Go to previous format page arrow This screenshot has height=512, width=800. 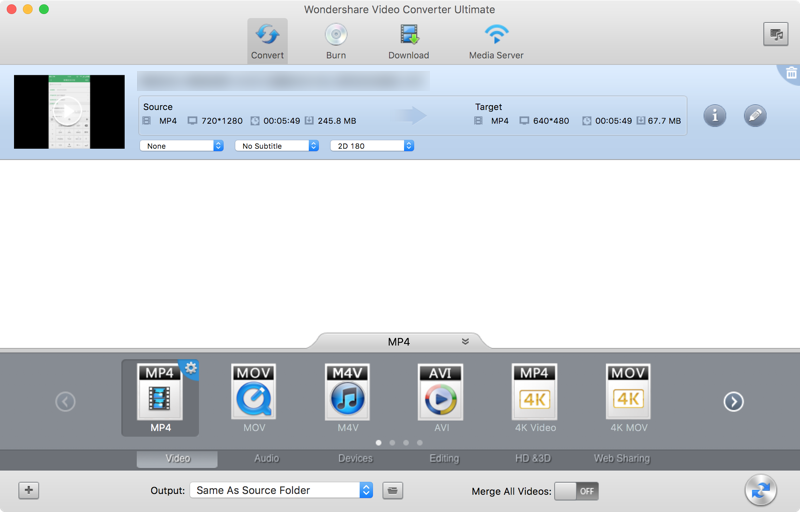[x=65, y=402]
